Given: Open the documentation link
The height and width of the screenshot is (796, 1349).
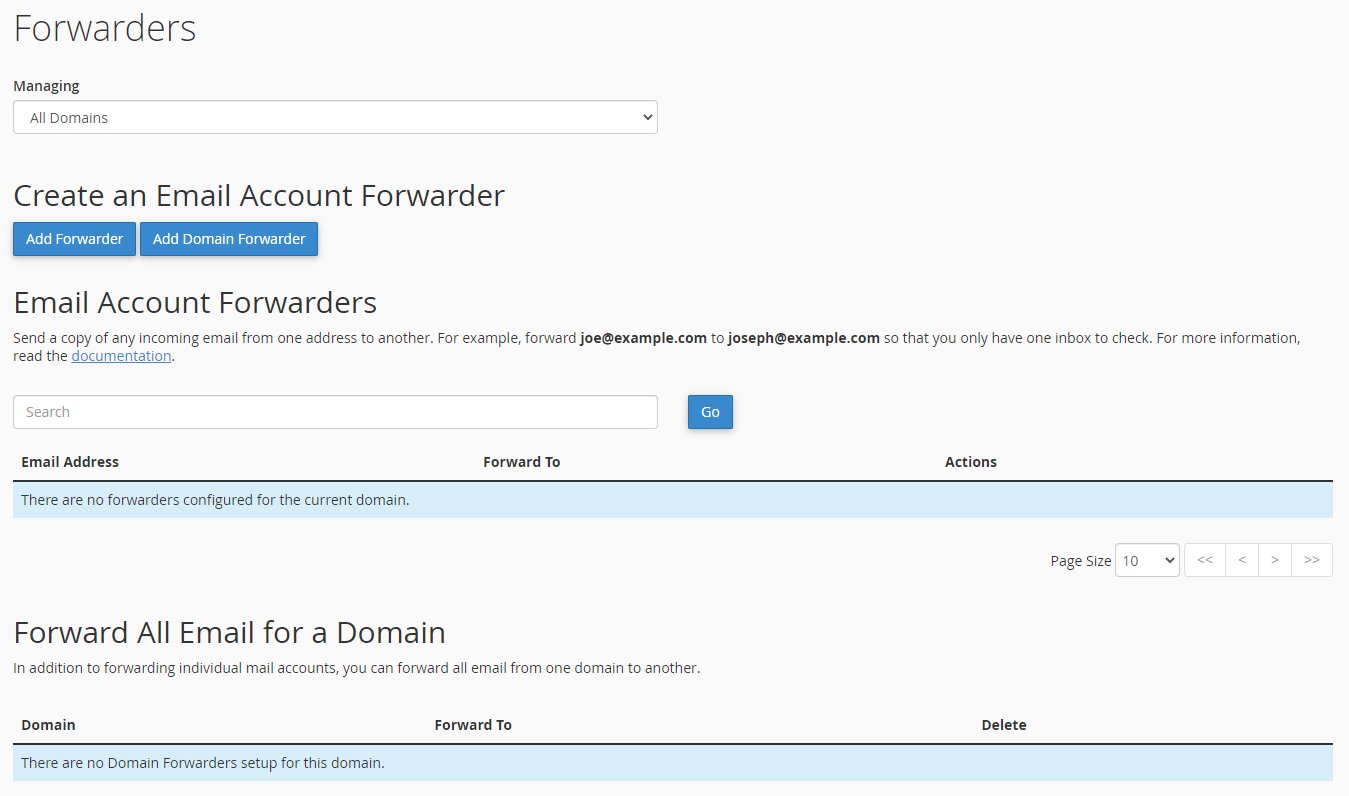Looking at the screenshot, I should click(x=121, y=356).
